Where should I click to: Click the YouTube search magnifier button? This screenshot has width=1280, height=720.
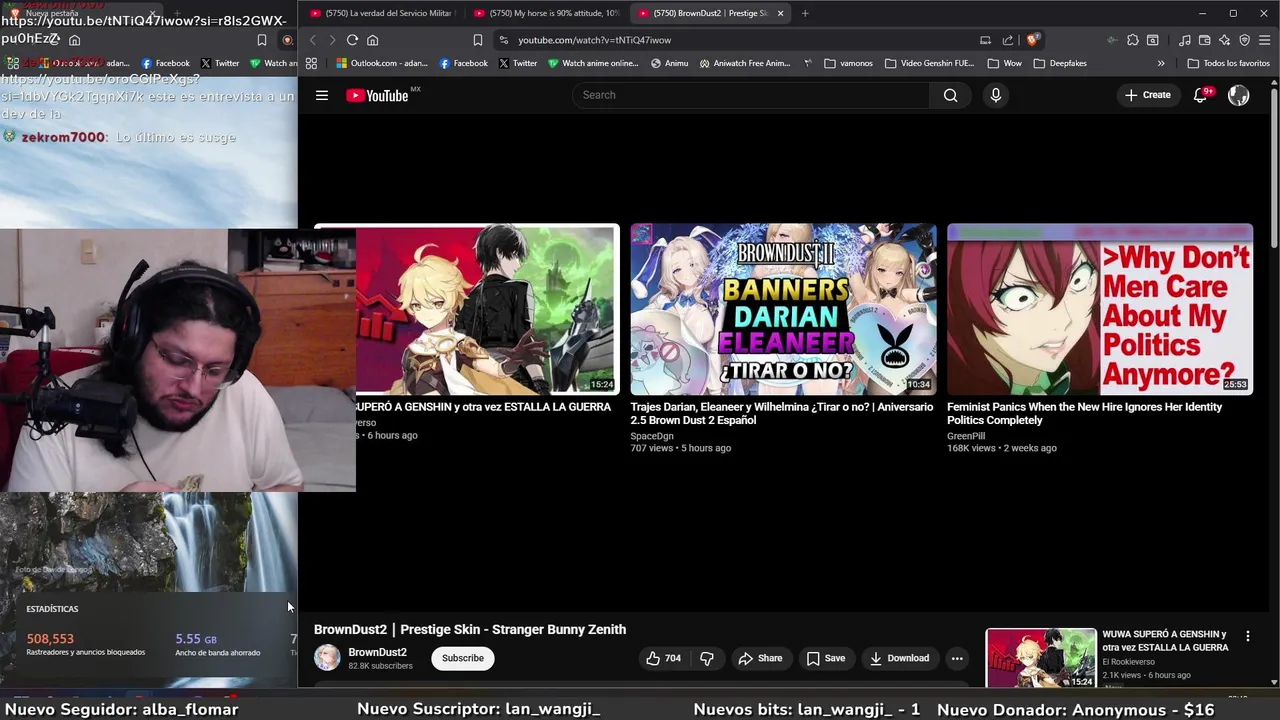[x=950, y=95]
